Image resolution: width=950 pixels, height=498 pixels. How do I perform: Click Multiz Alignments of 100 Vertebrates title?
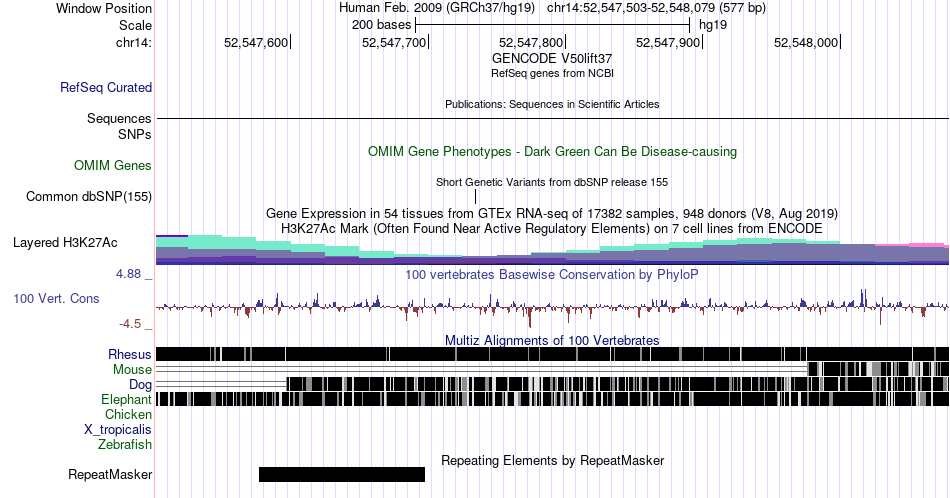click(552, 340)
